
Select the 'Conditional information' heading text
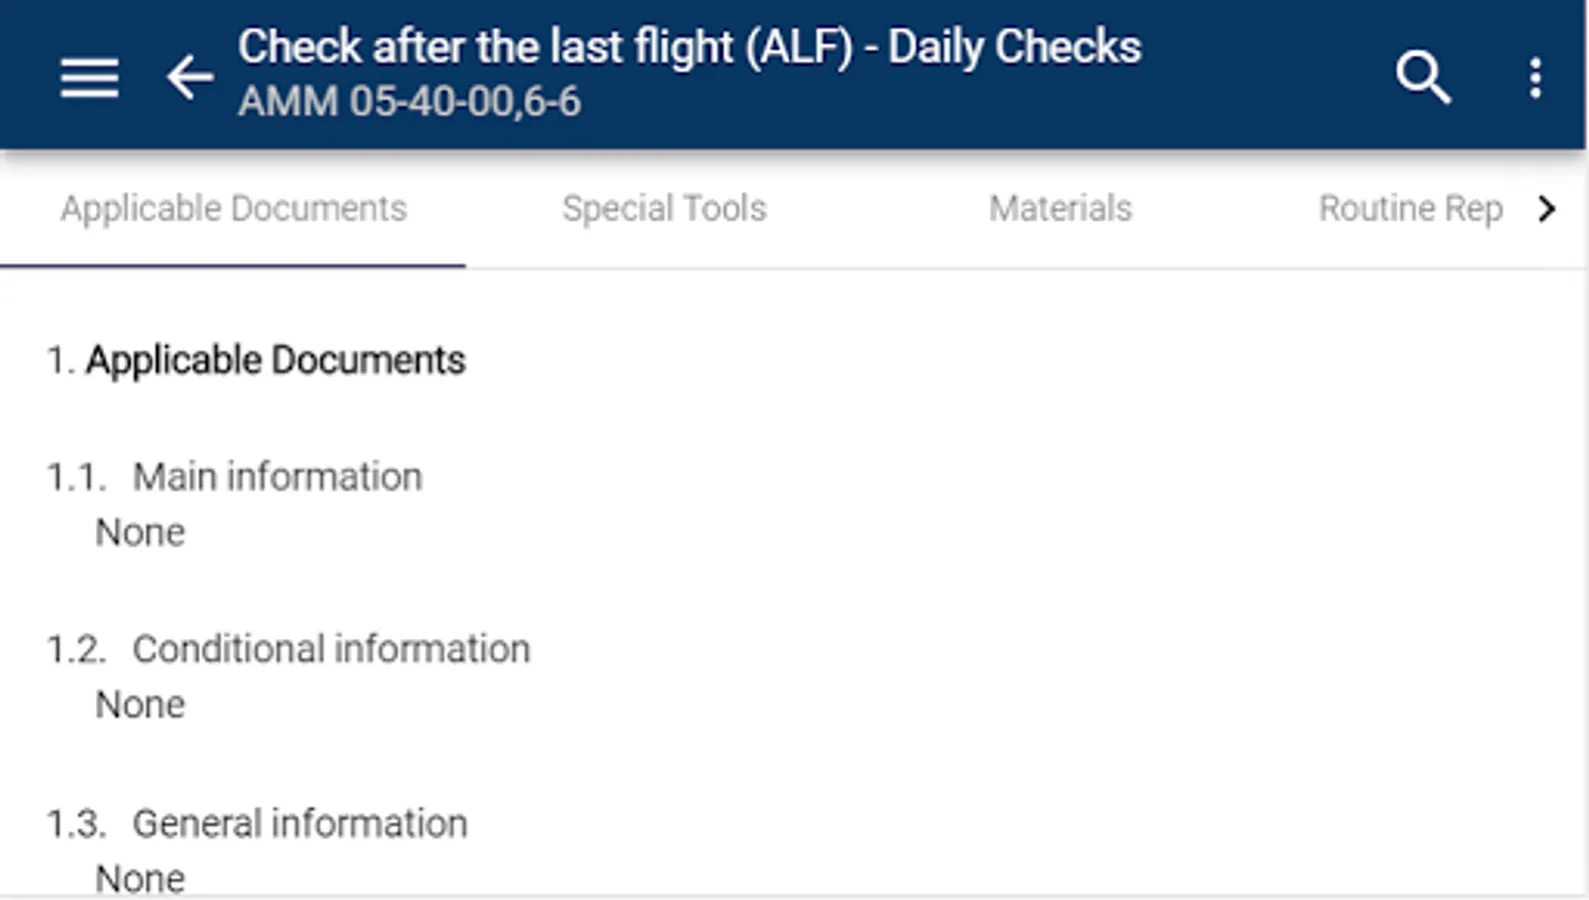click(331, 649)
